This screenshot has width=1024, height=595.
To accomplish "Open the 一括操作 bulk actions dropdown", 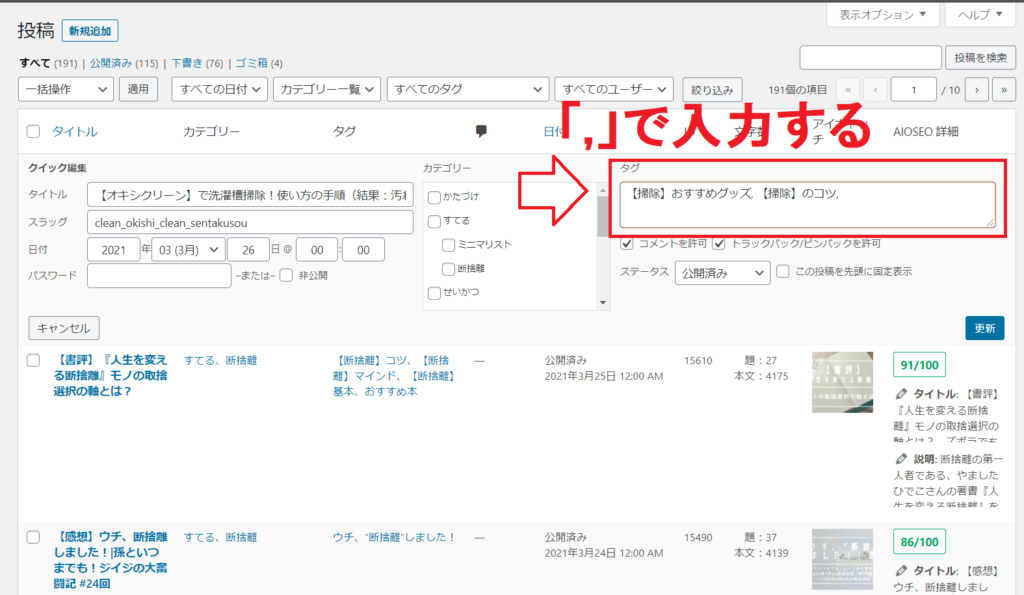I will [x=66, y=89].
